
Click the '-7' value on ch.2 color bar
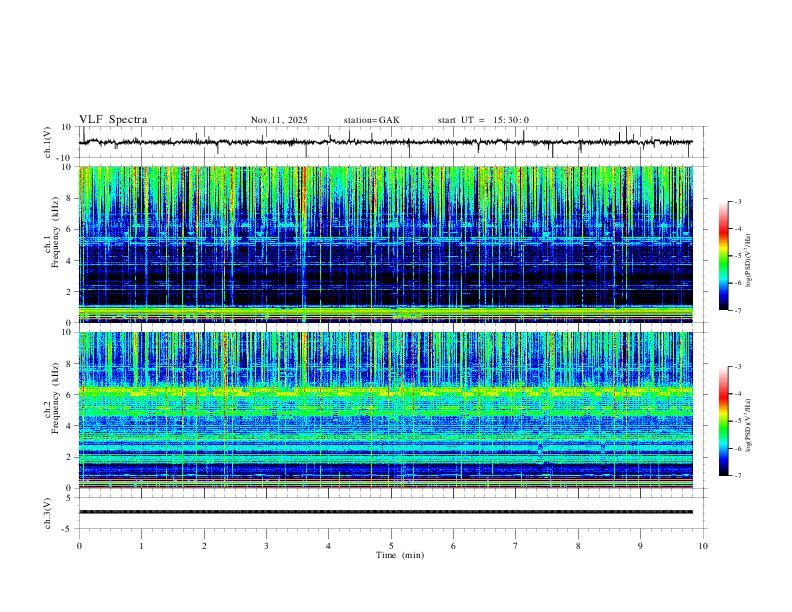point(738,476)
